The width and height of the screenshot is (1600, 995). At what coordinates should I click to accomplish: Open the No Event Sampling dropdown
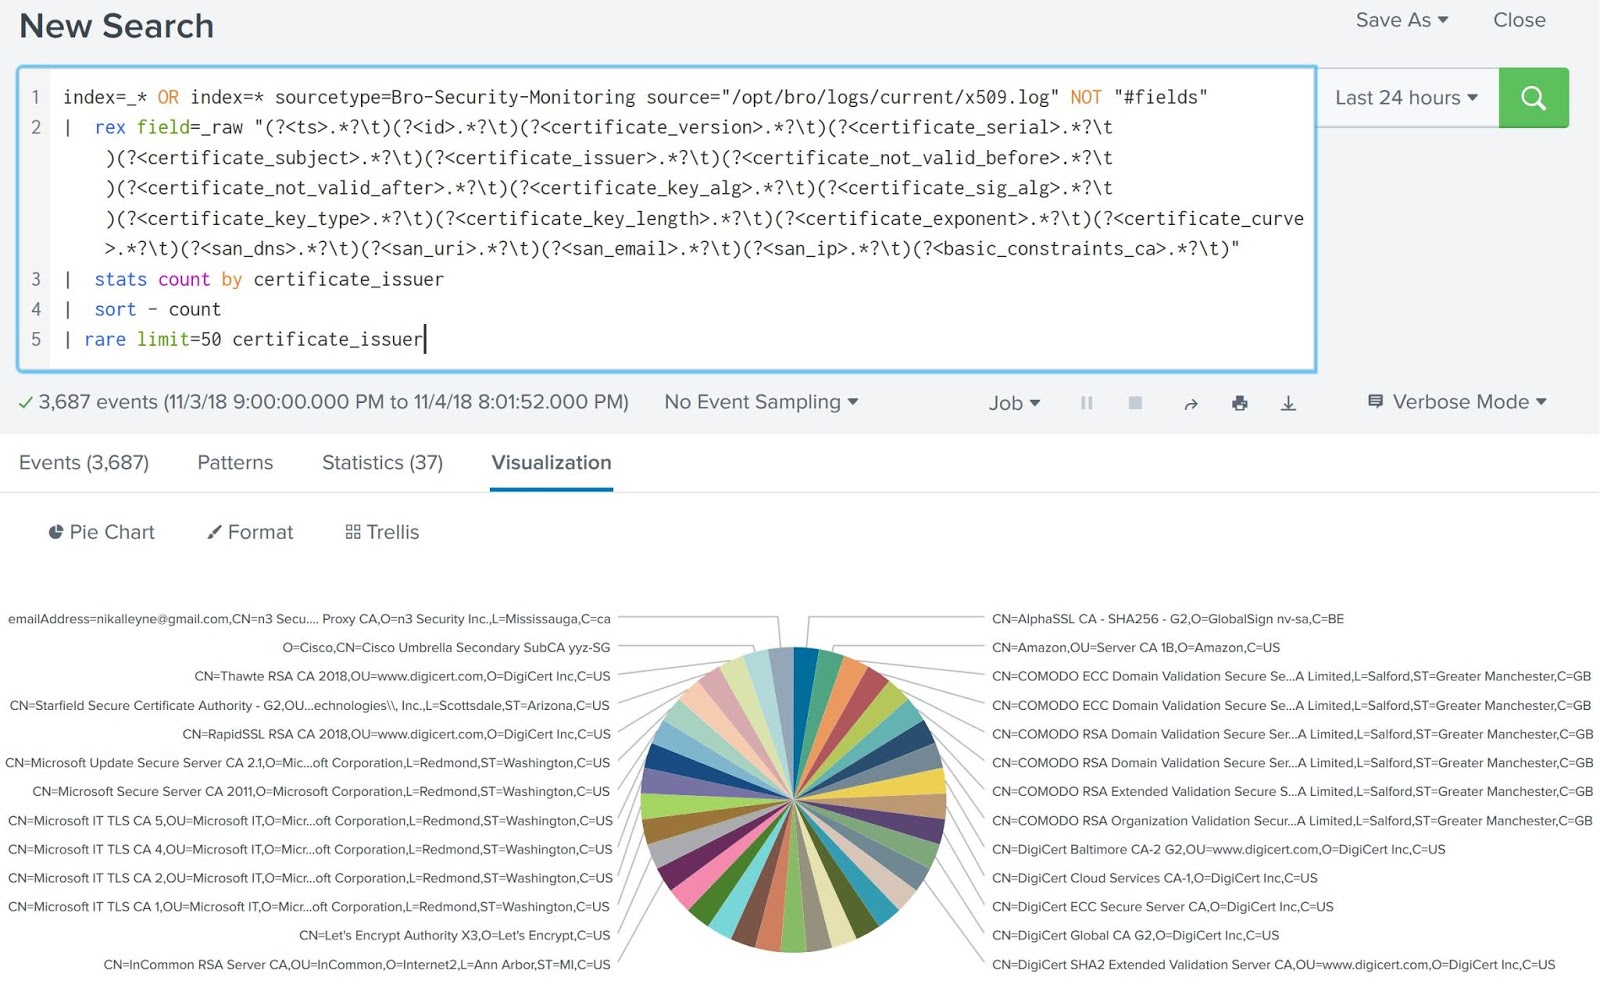point(760,401)
